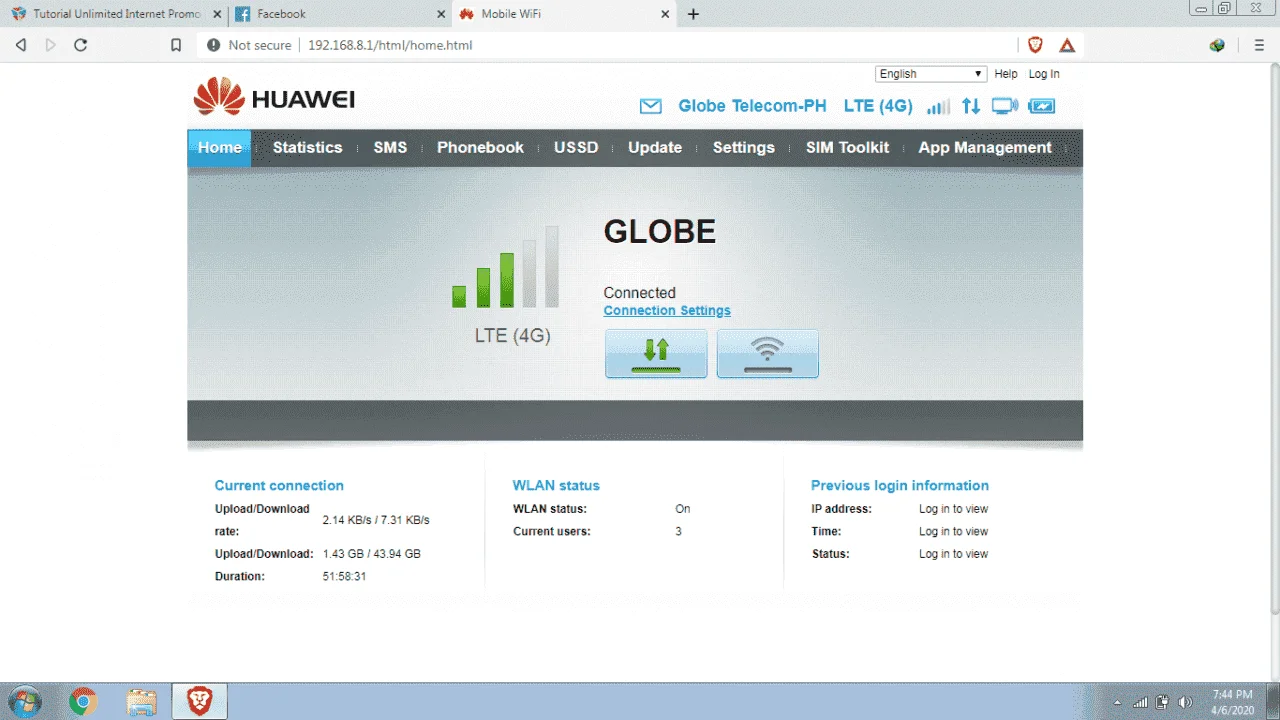The height and width of the screenshot is (720, 1280).
Task: Click the GLOBE carrier title
Action: click(x=660, y=232)
